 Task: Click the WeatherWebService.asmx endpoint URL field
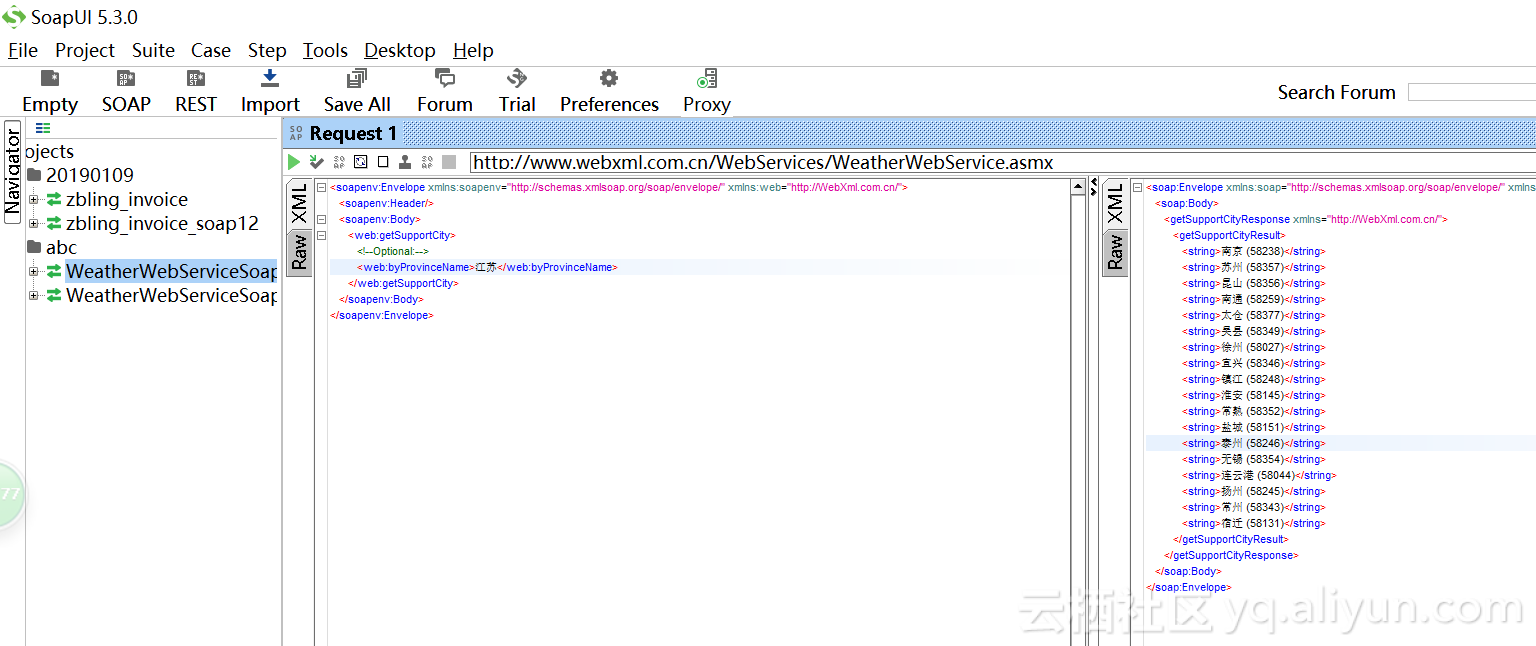point(1003,162)
